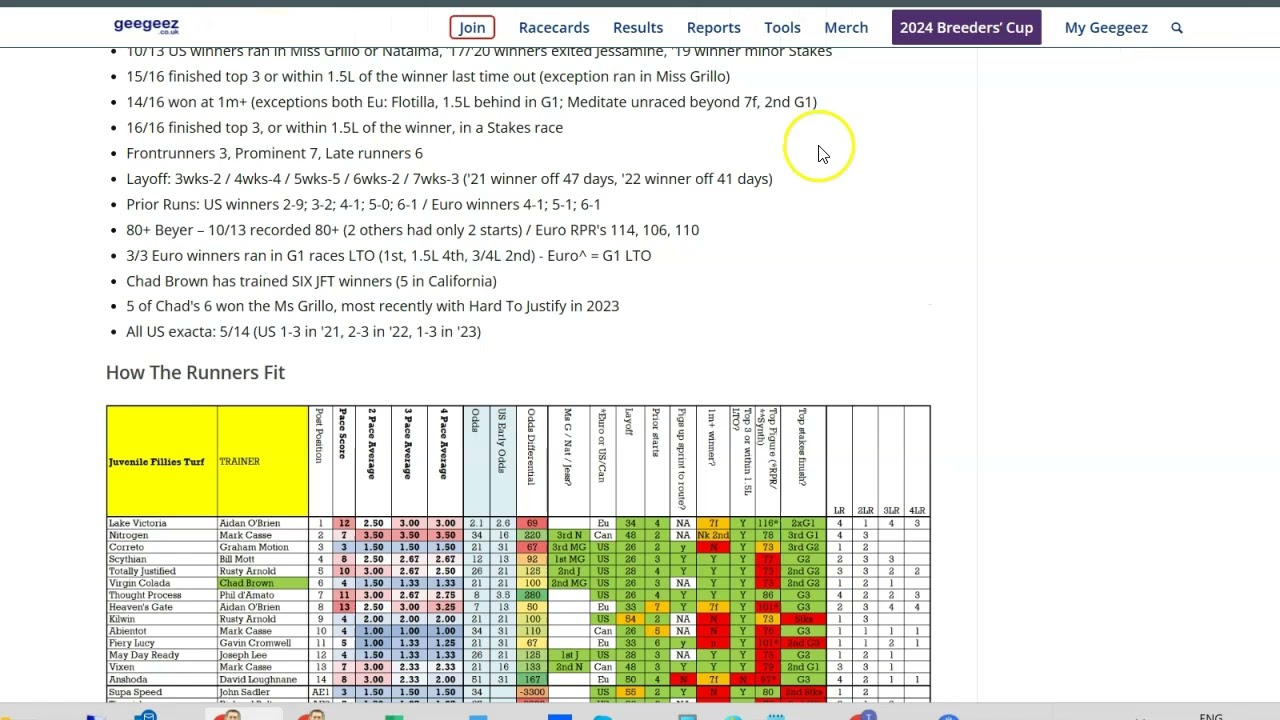Visit the Merch link

845,28
